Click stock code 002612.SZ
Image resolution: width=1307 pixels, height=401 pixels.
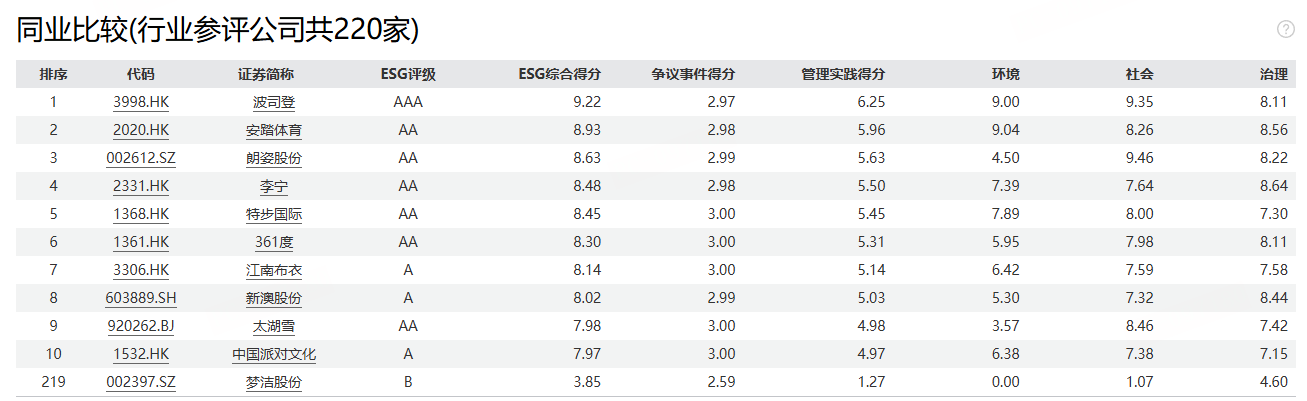click(x=141, y=158)
